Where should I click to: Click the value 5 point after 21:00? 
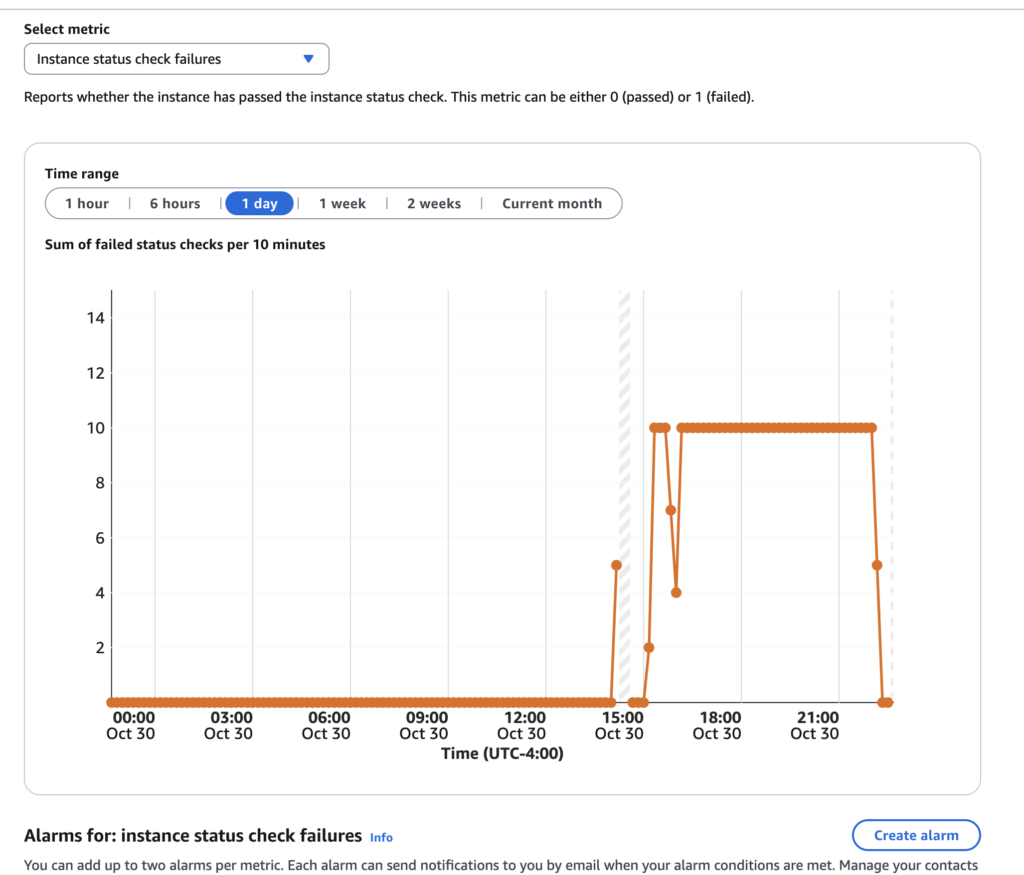(x=877, y=565)
